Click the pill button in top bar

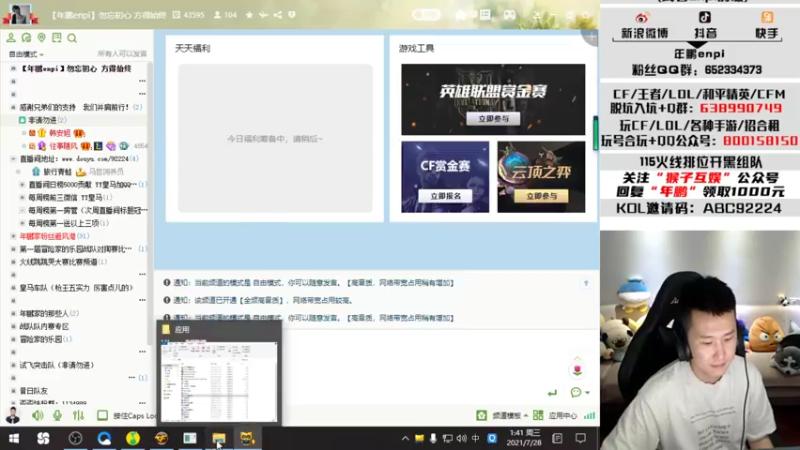[x=426, y=15]
